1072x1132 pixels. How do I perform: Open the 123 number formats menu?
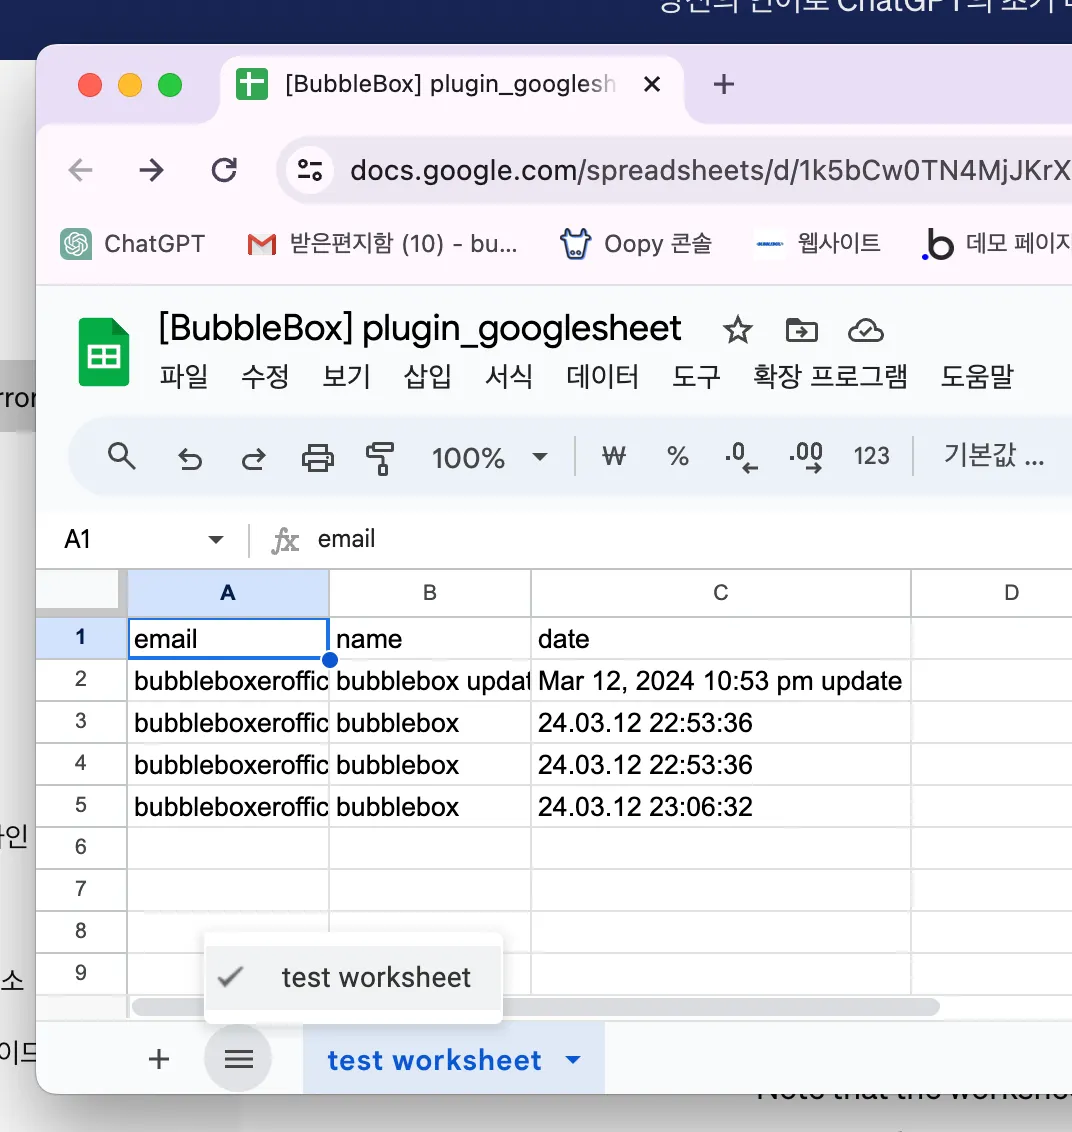tap(871, 456)
